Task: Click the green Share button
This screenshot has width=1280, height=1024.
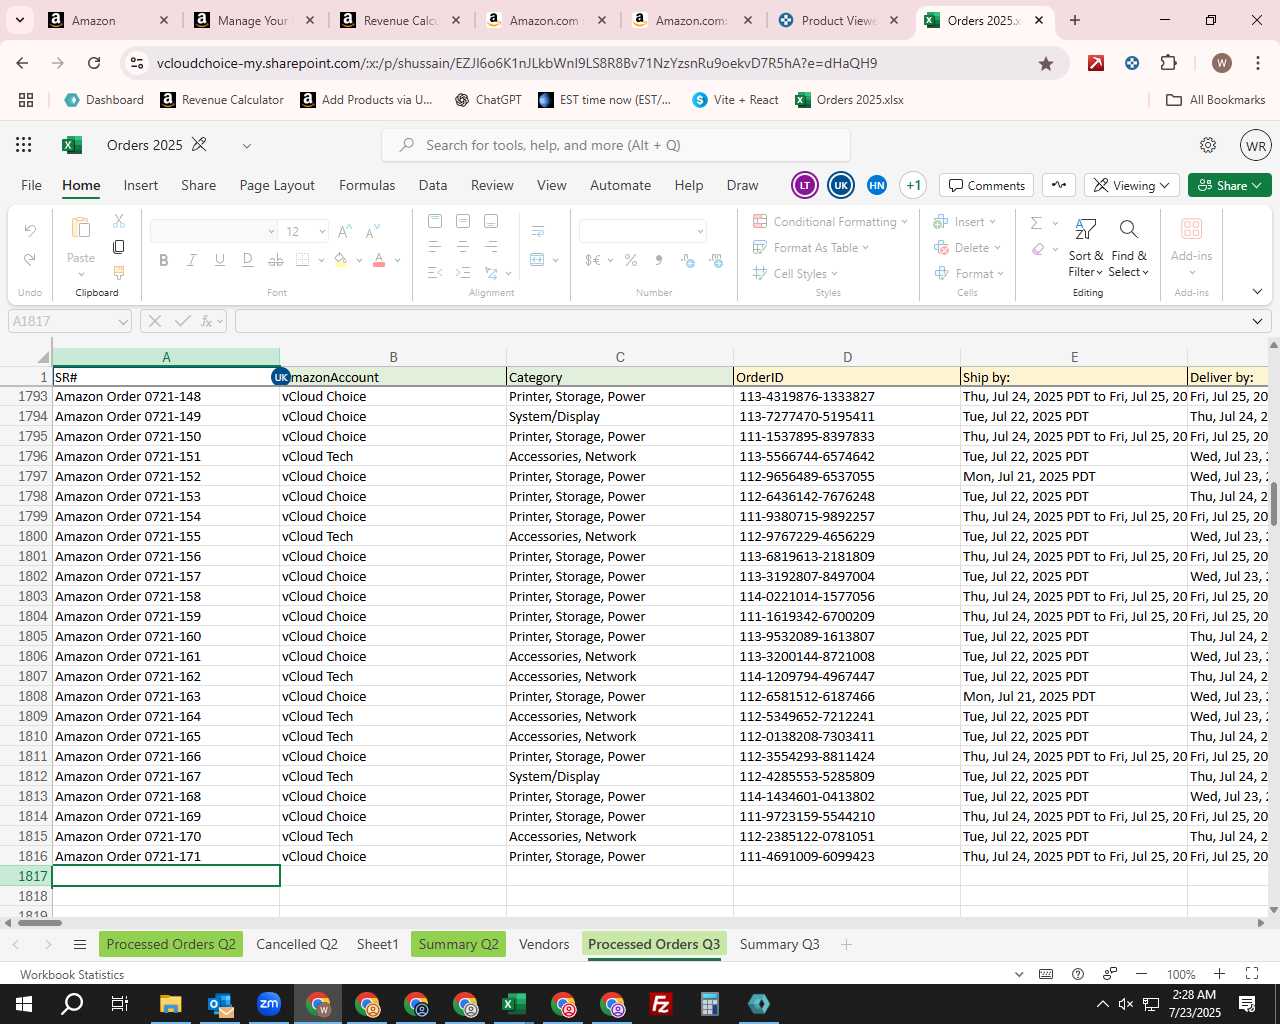Action: point(1230,185)
